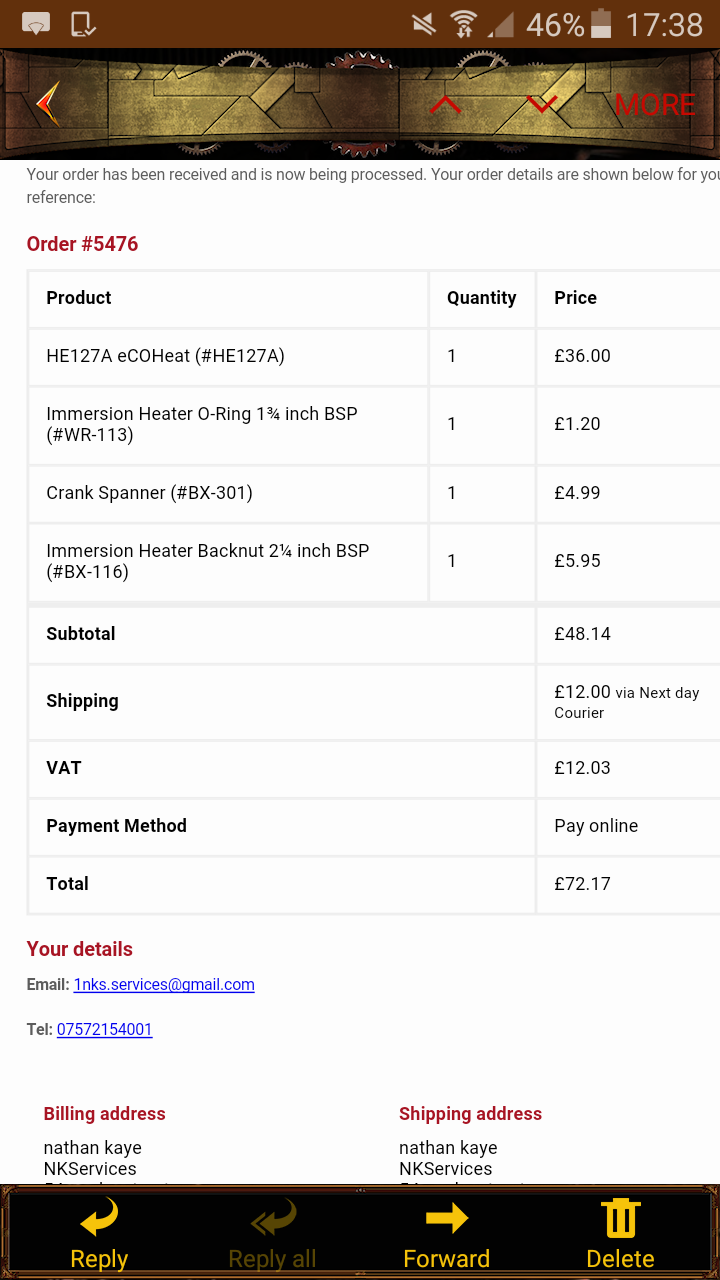The image size is (720, 1280).
Task: Call the phone number 07572154001
Action: tap(105, 1030)
